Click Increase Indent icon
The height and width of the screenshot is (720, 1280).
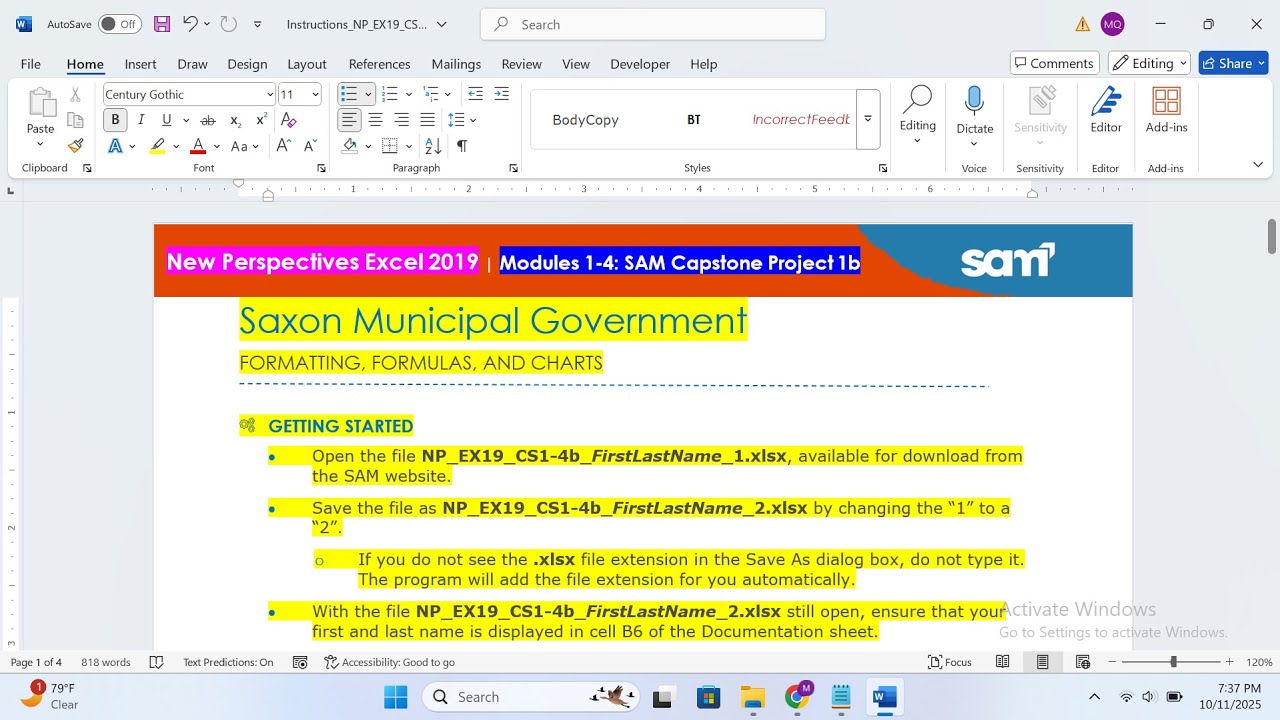tap(502, 94)
